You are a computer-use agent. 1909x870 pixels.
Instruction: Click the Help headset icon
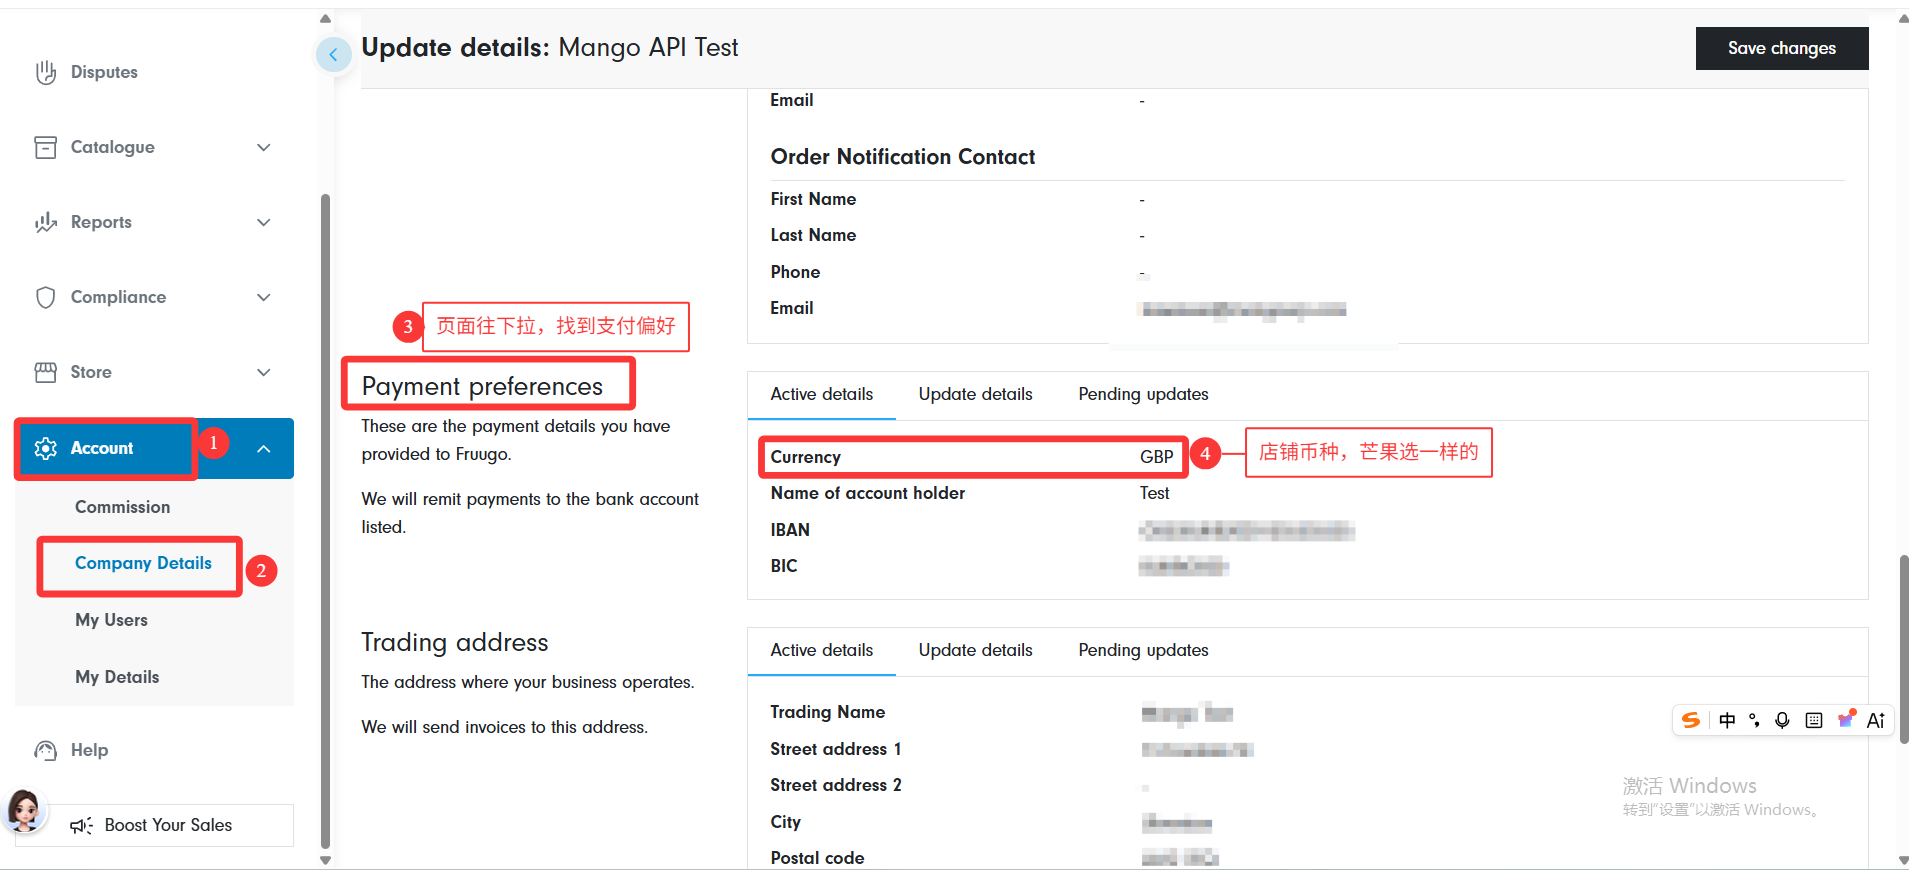(x=45, y=750)
